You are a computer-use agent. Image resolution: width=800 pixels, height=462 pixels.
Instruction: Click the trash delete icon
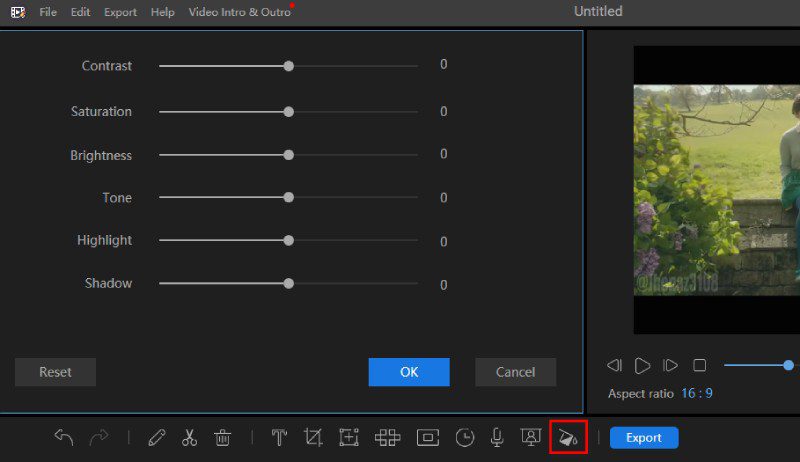[x=222, y=438]
